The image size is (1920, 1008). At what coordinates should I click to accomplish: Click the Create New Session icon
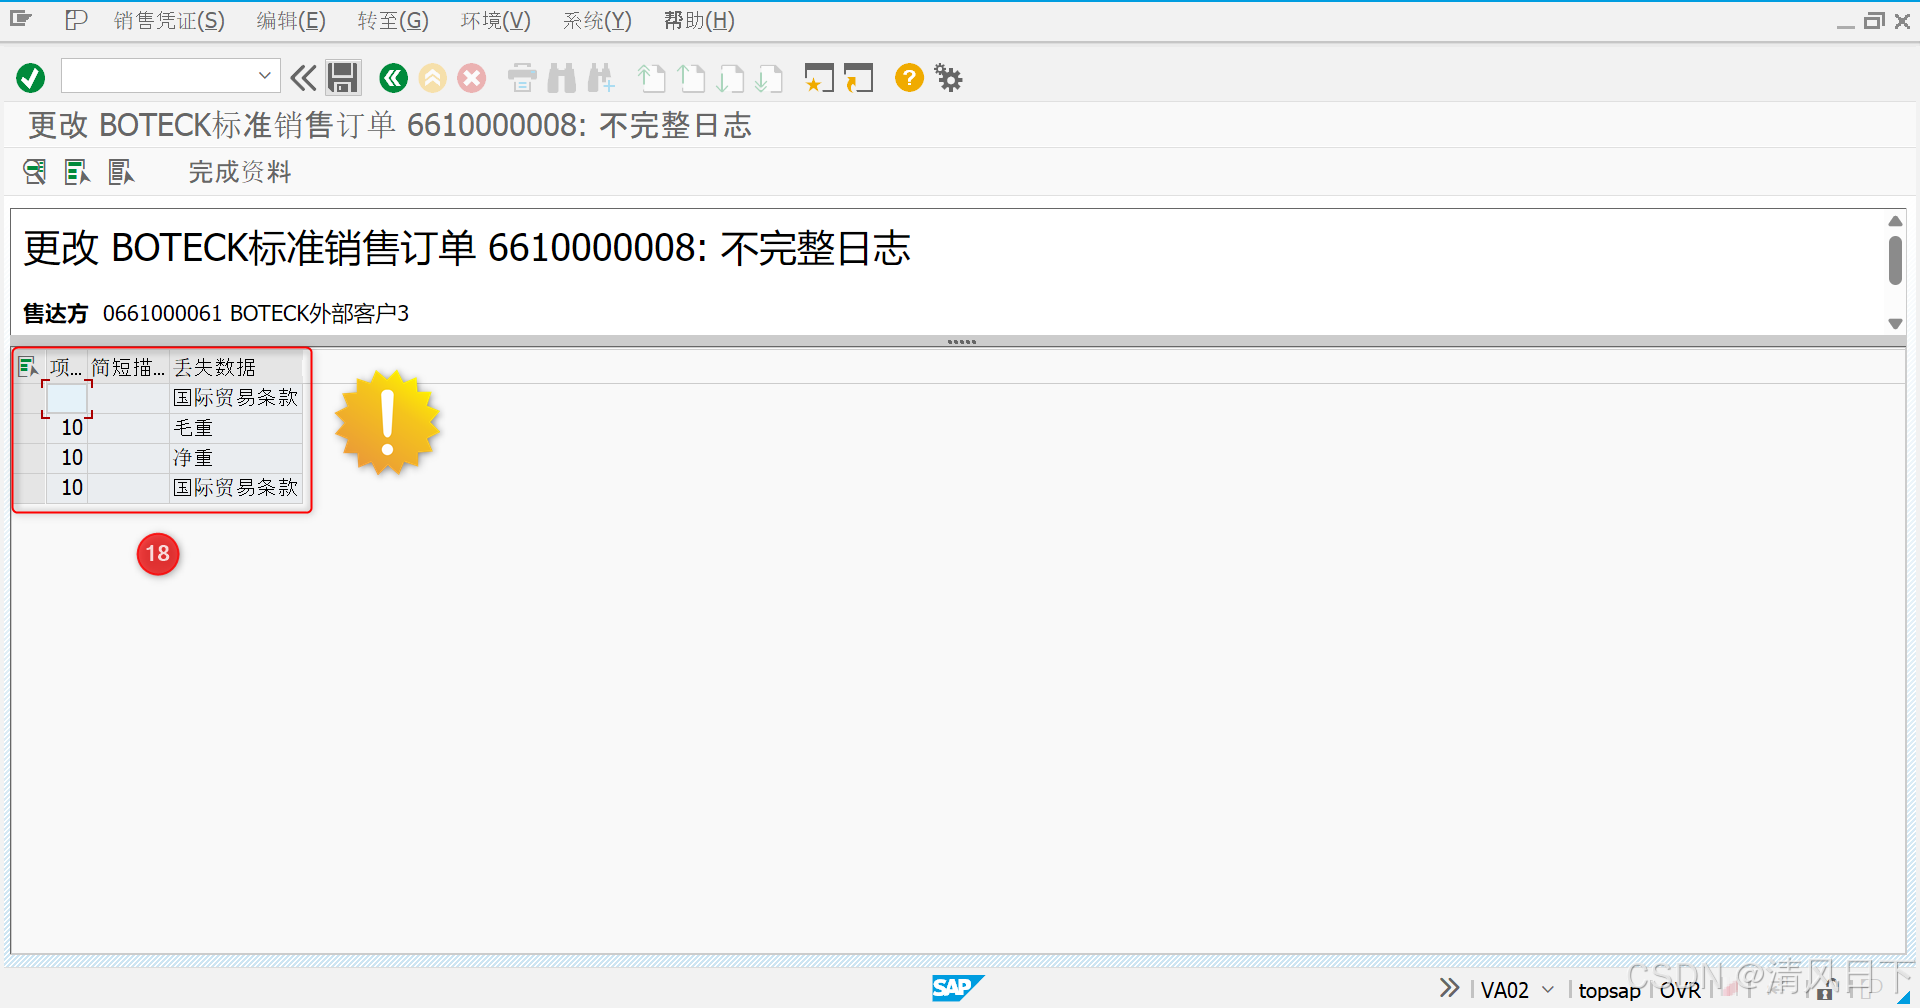[819, 78]
